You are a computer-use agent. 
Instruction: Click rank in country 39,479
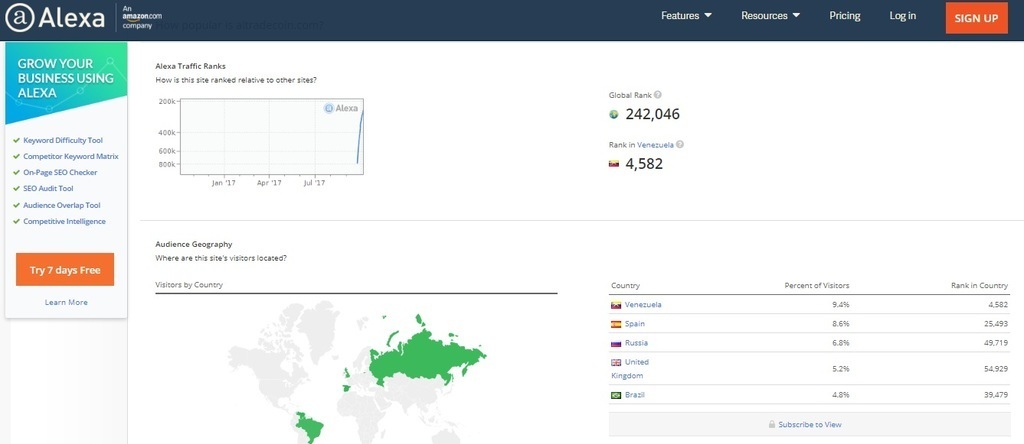[996, 395]
